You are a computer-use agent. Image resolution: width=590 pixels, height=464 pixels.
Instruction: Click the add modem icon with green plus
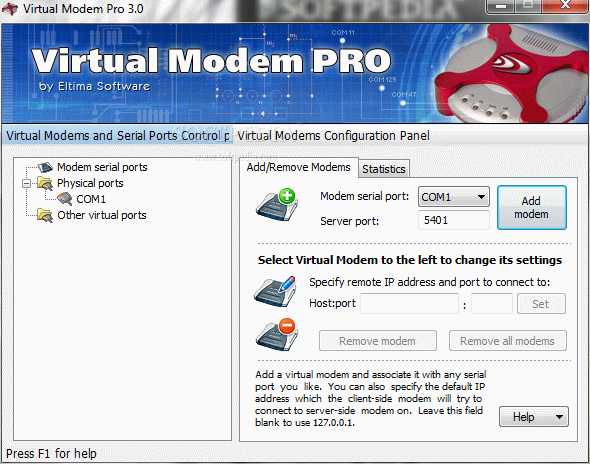278,205
